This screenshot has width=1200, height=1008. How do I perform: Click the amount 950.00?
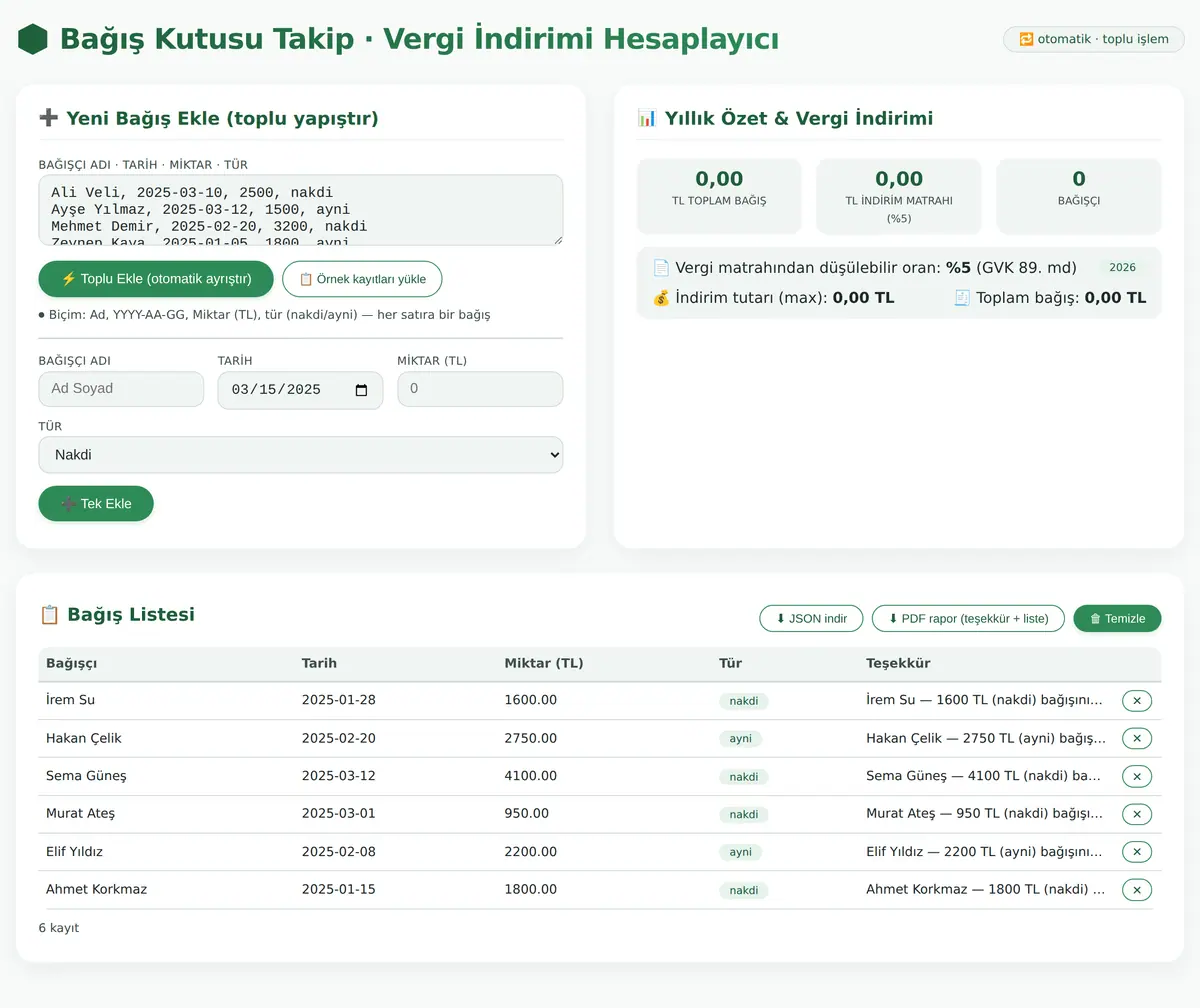(x=527, y=814)
